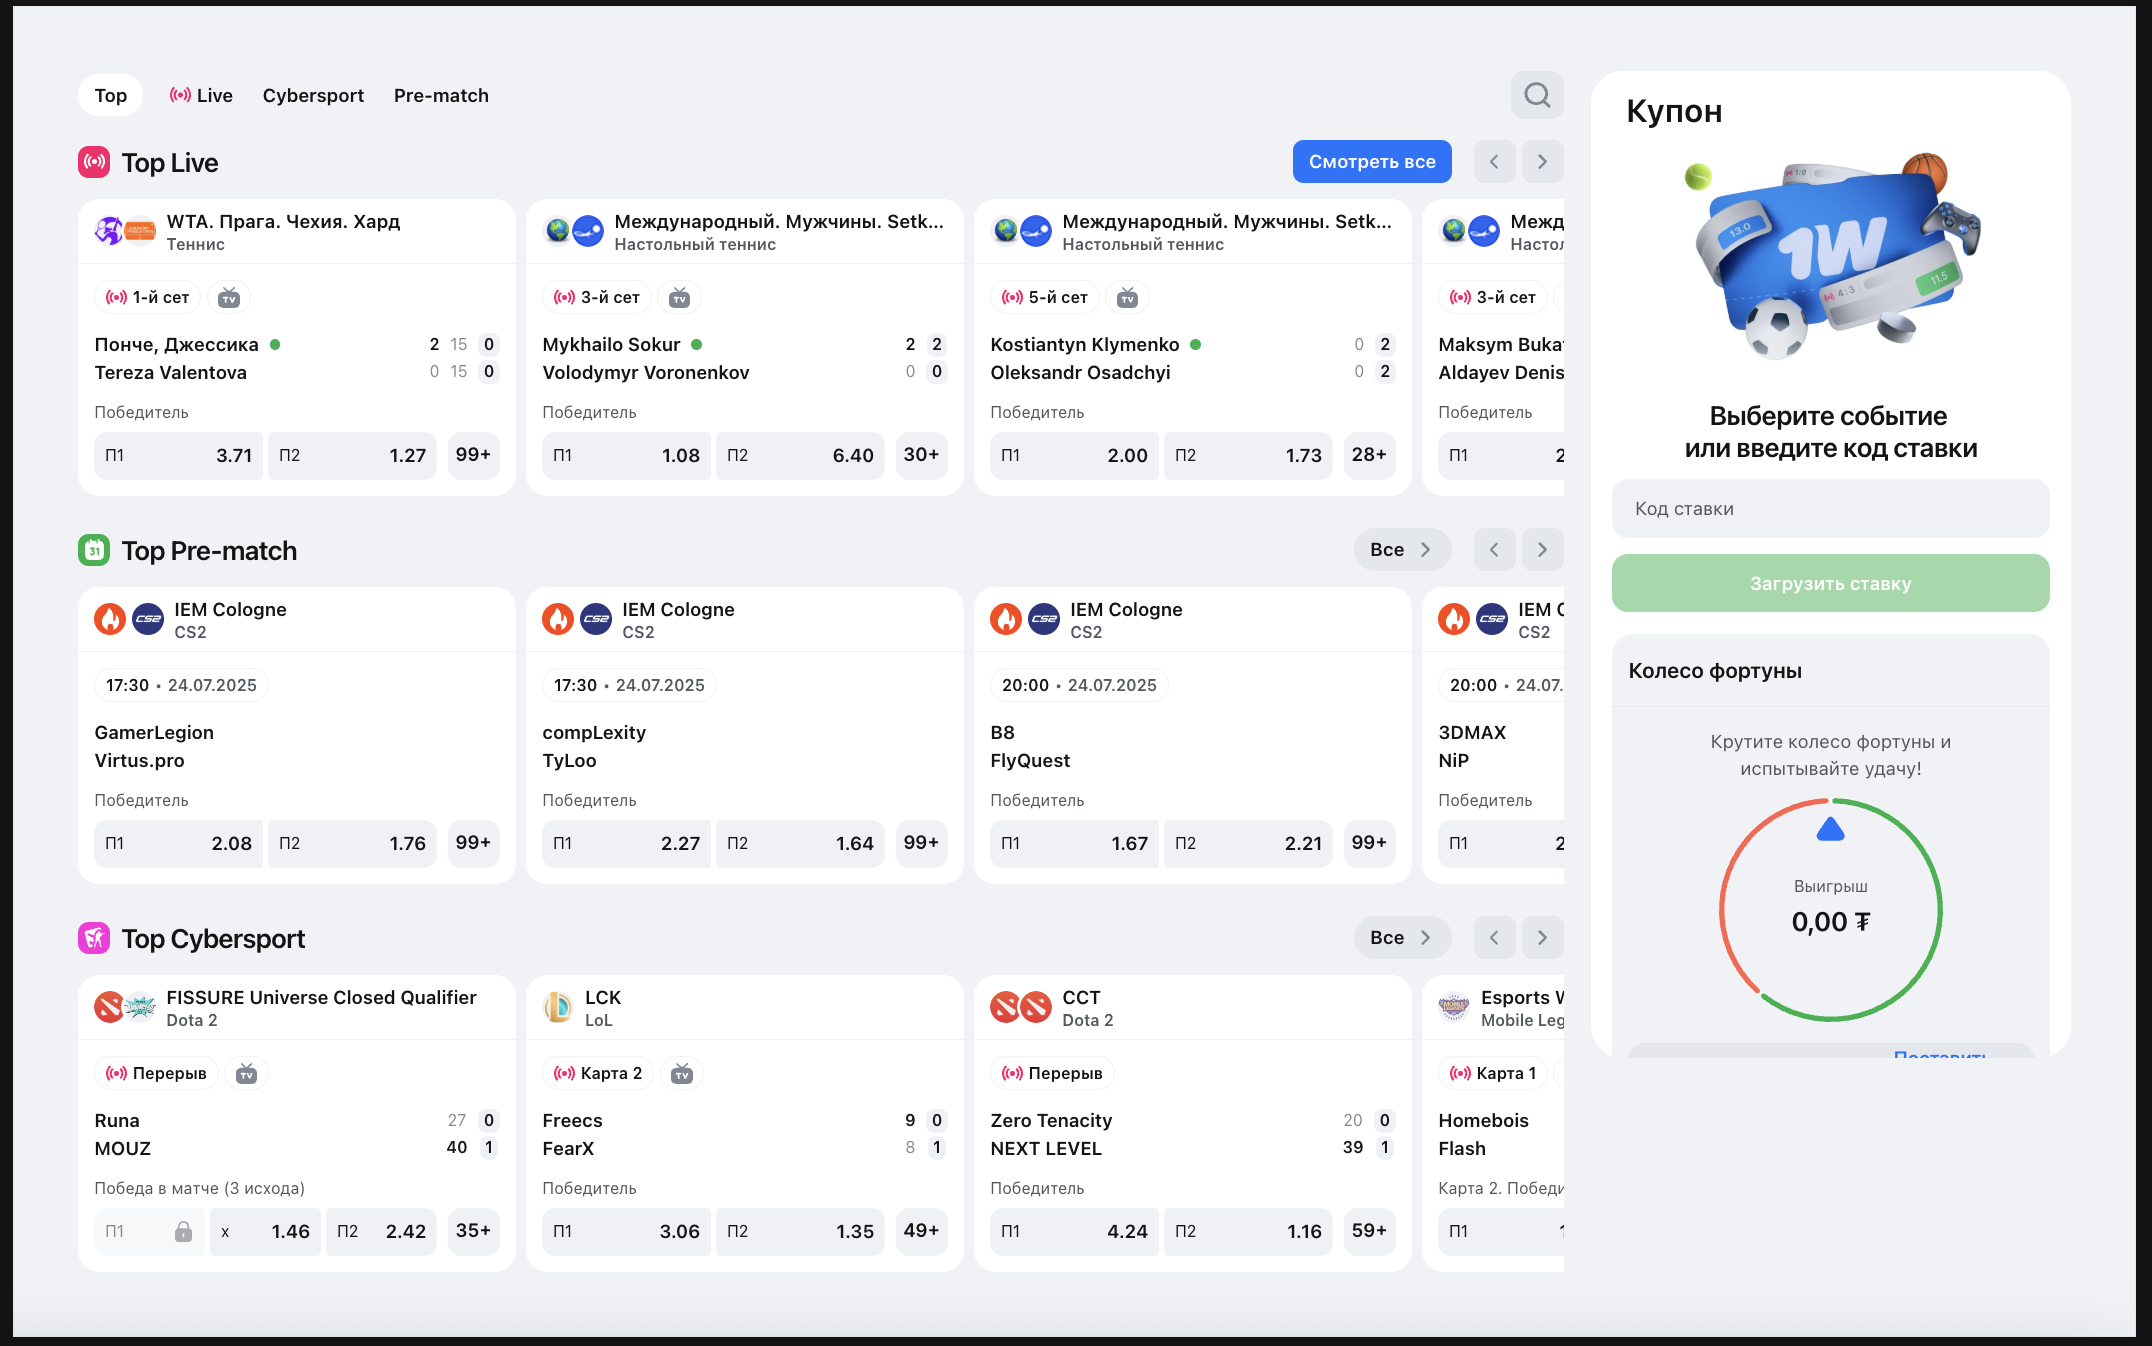Open 30+ markets for Mykhailo Sokur match

click(921, 455)
